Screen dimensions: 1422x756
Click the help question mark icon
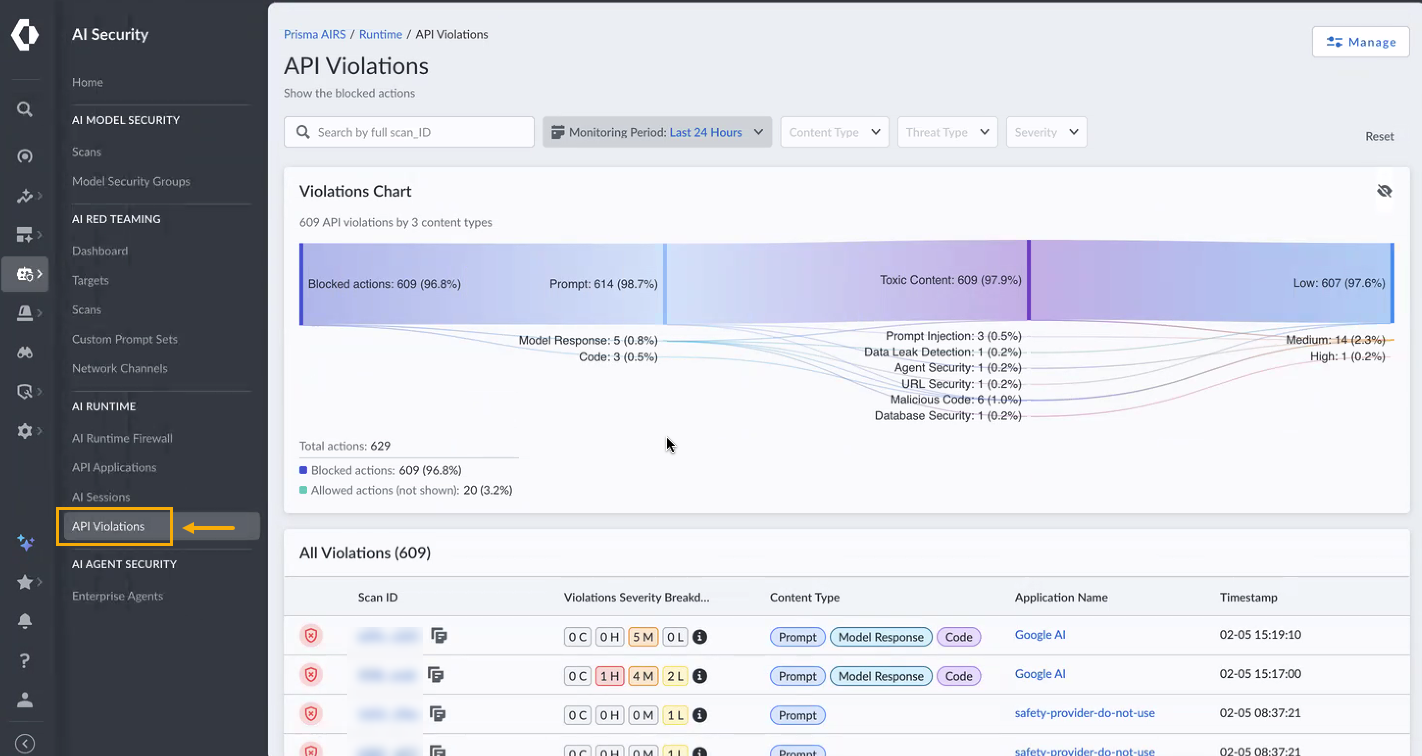point(25,660)
